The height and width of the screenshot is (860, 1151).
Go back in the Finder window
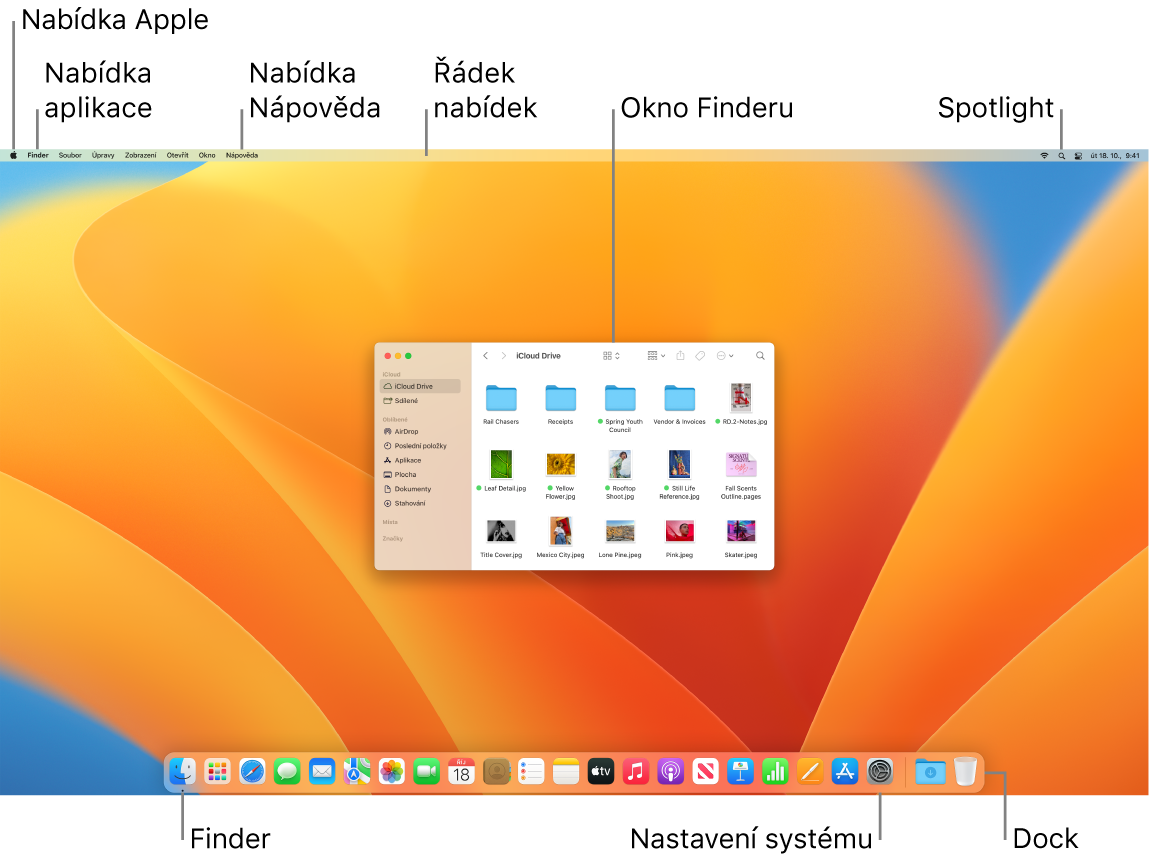[x=485, y=356]
